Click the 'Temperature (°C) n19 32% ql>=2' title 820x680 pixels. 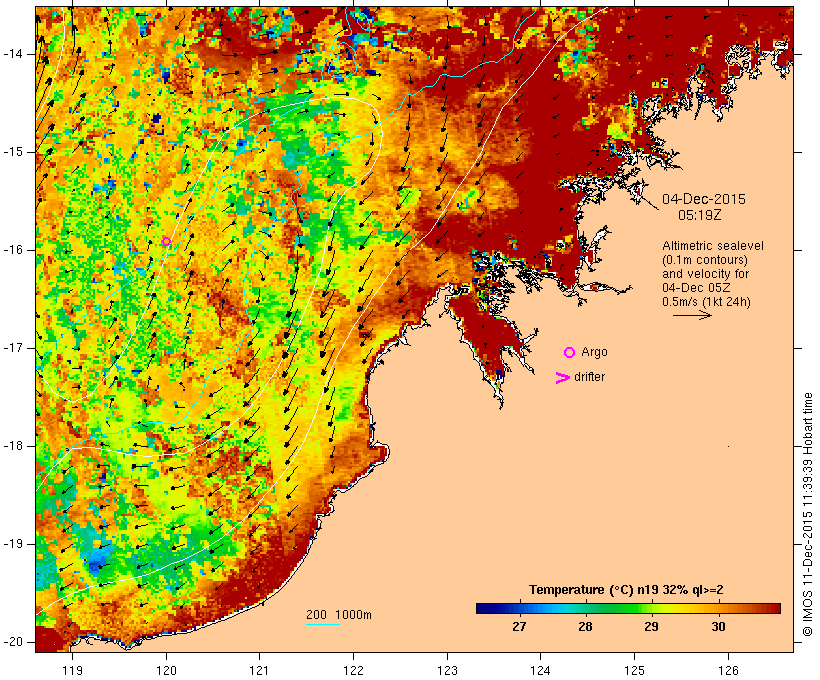(626, 590)
